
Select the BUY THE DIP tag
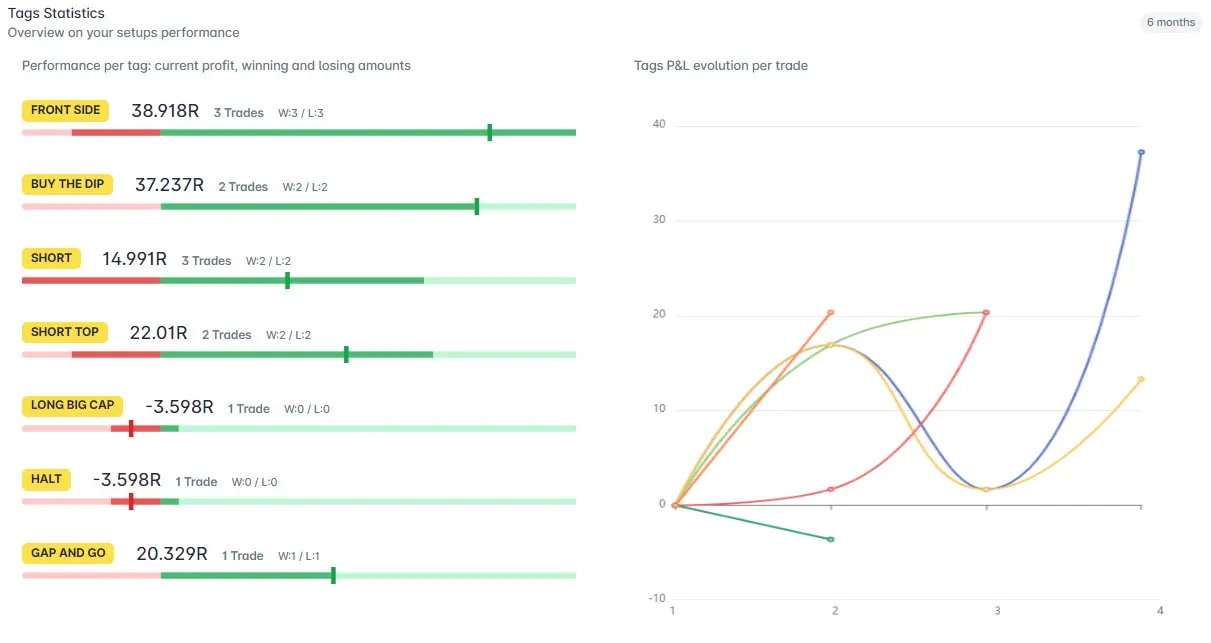[x=67, y=184]
